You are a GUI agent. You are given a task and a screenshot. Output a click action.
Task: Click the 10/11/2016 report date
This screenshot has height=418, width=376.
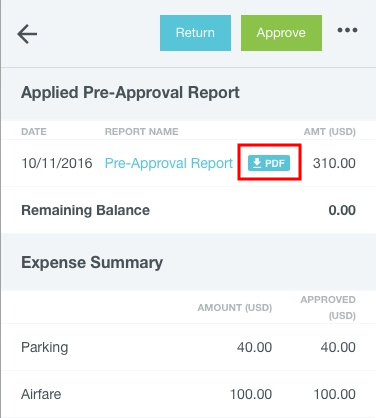coord(57,163)
